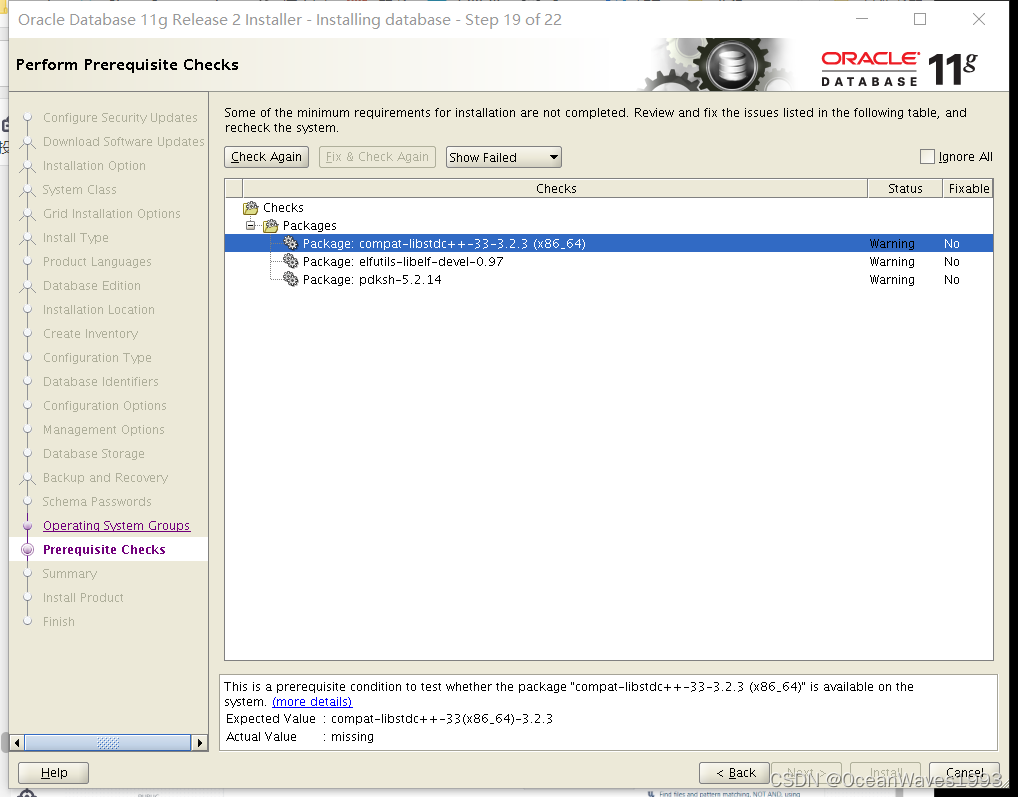Click the sidebar horizontal scrollbar thumb

108,742
